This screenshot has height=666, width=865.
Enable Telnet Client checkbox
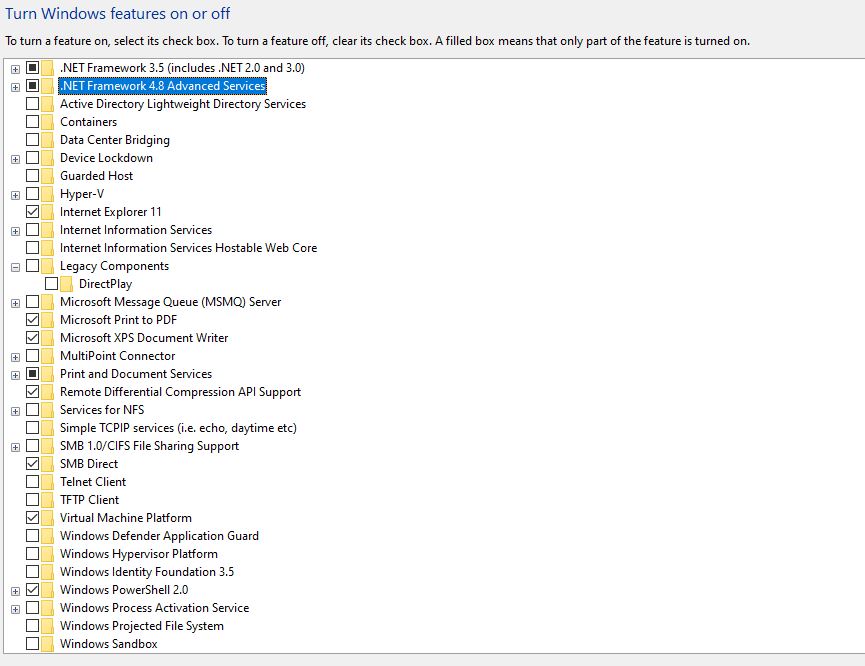pos(33,482)
